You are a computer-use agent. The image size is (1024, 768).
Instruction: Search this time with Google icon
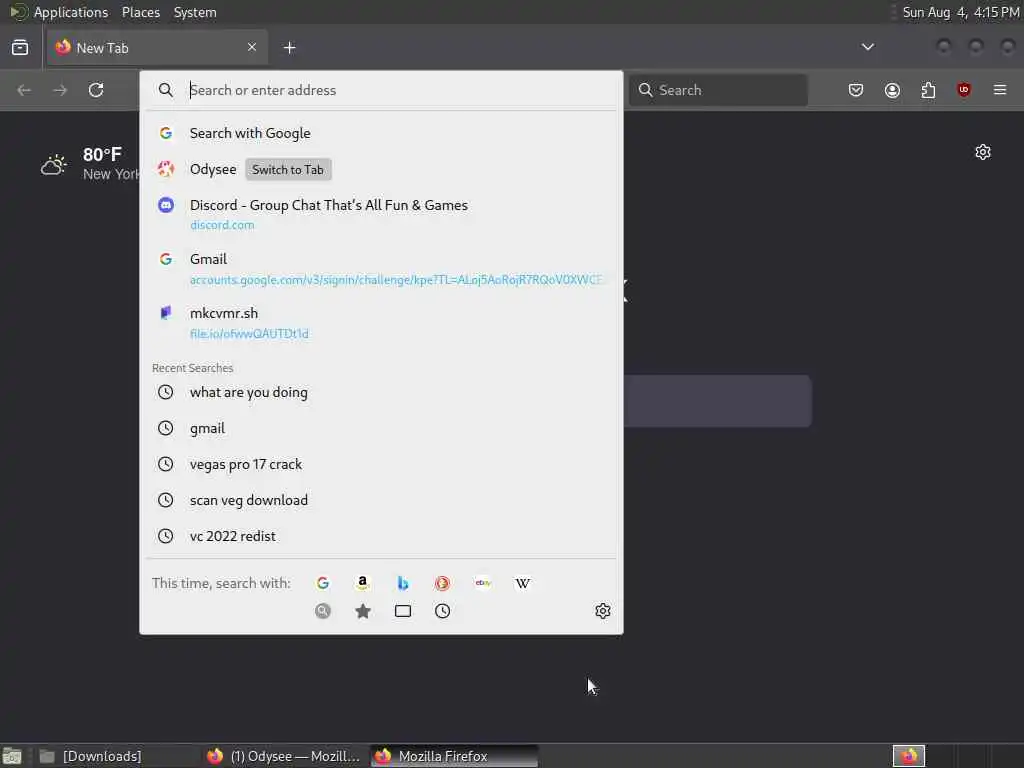(323, 583)
